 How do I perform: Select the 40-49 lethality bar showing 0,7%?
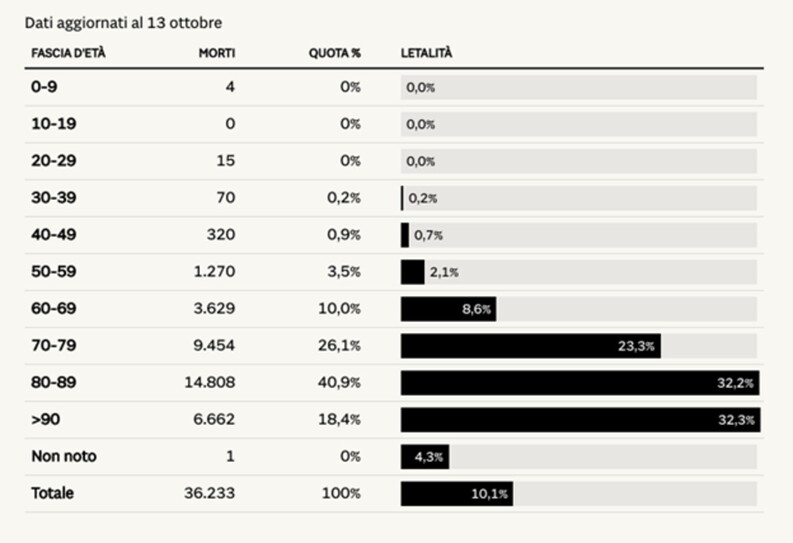pyautogui.click(x=405, y=235)
